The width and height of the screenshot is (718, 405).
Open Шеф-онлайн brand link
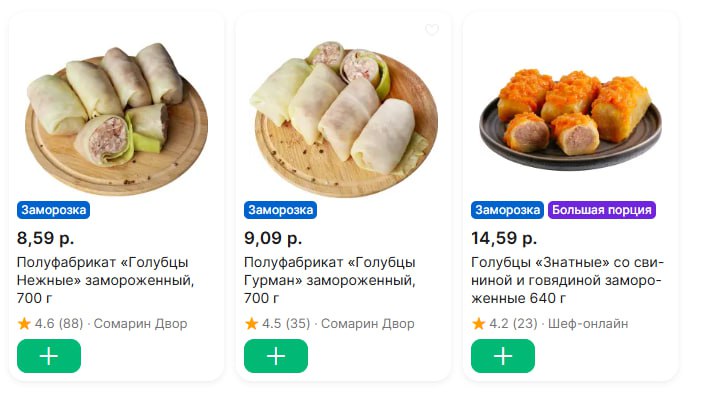(588, 323)
